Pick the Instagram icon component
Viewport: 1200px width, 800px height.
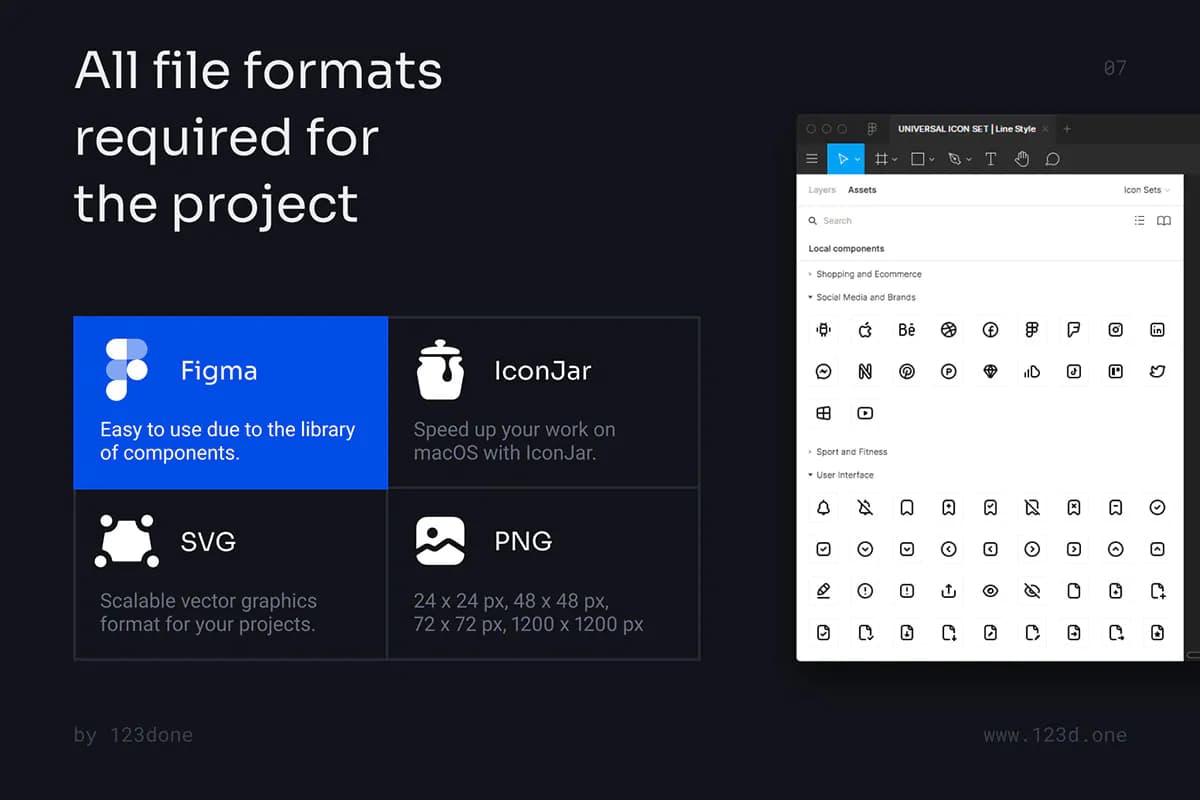pyautogui.click(x=1116, y=330)
